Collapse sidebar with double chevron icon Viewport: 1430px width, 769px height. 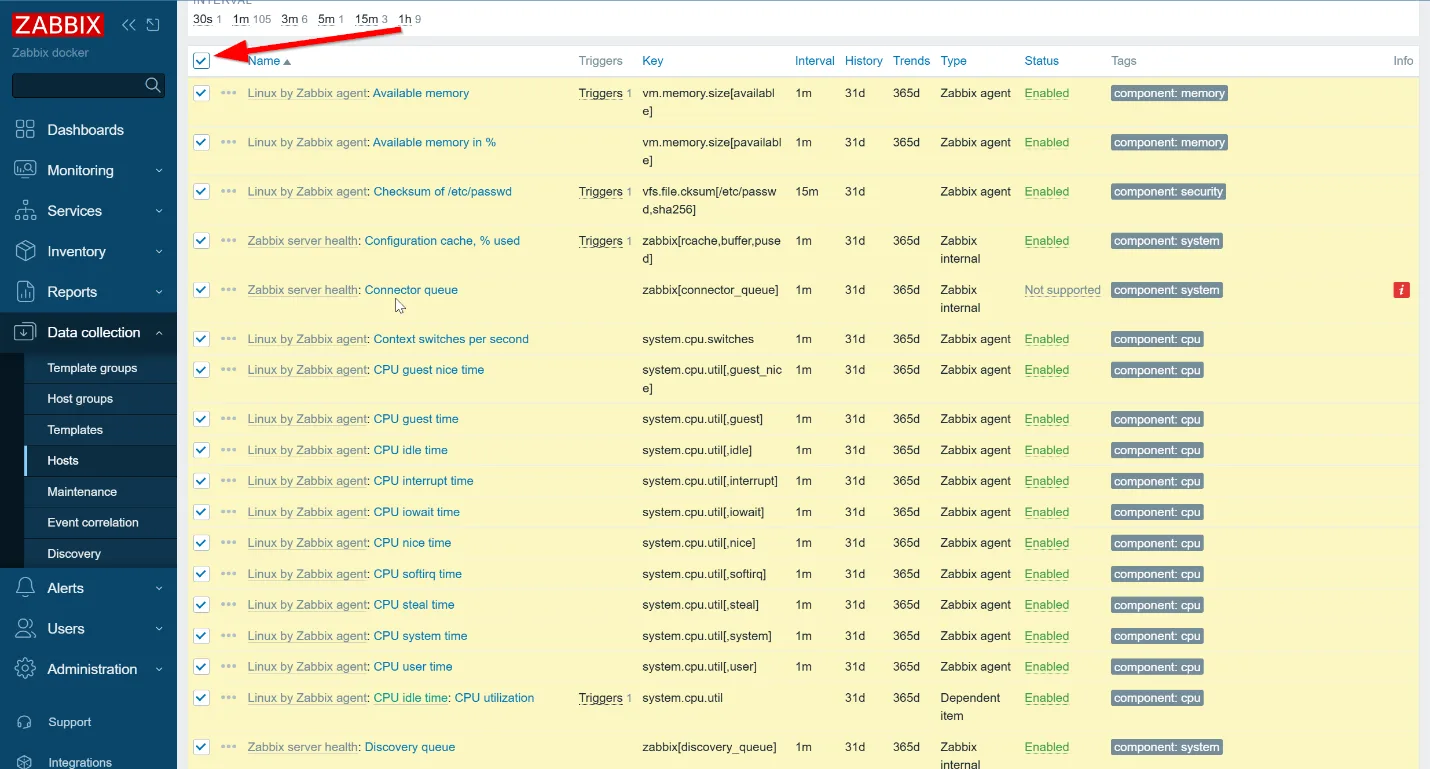pos(129,25)
